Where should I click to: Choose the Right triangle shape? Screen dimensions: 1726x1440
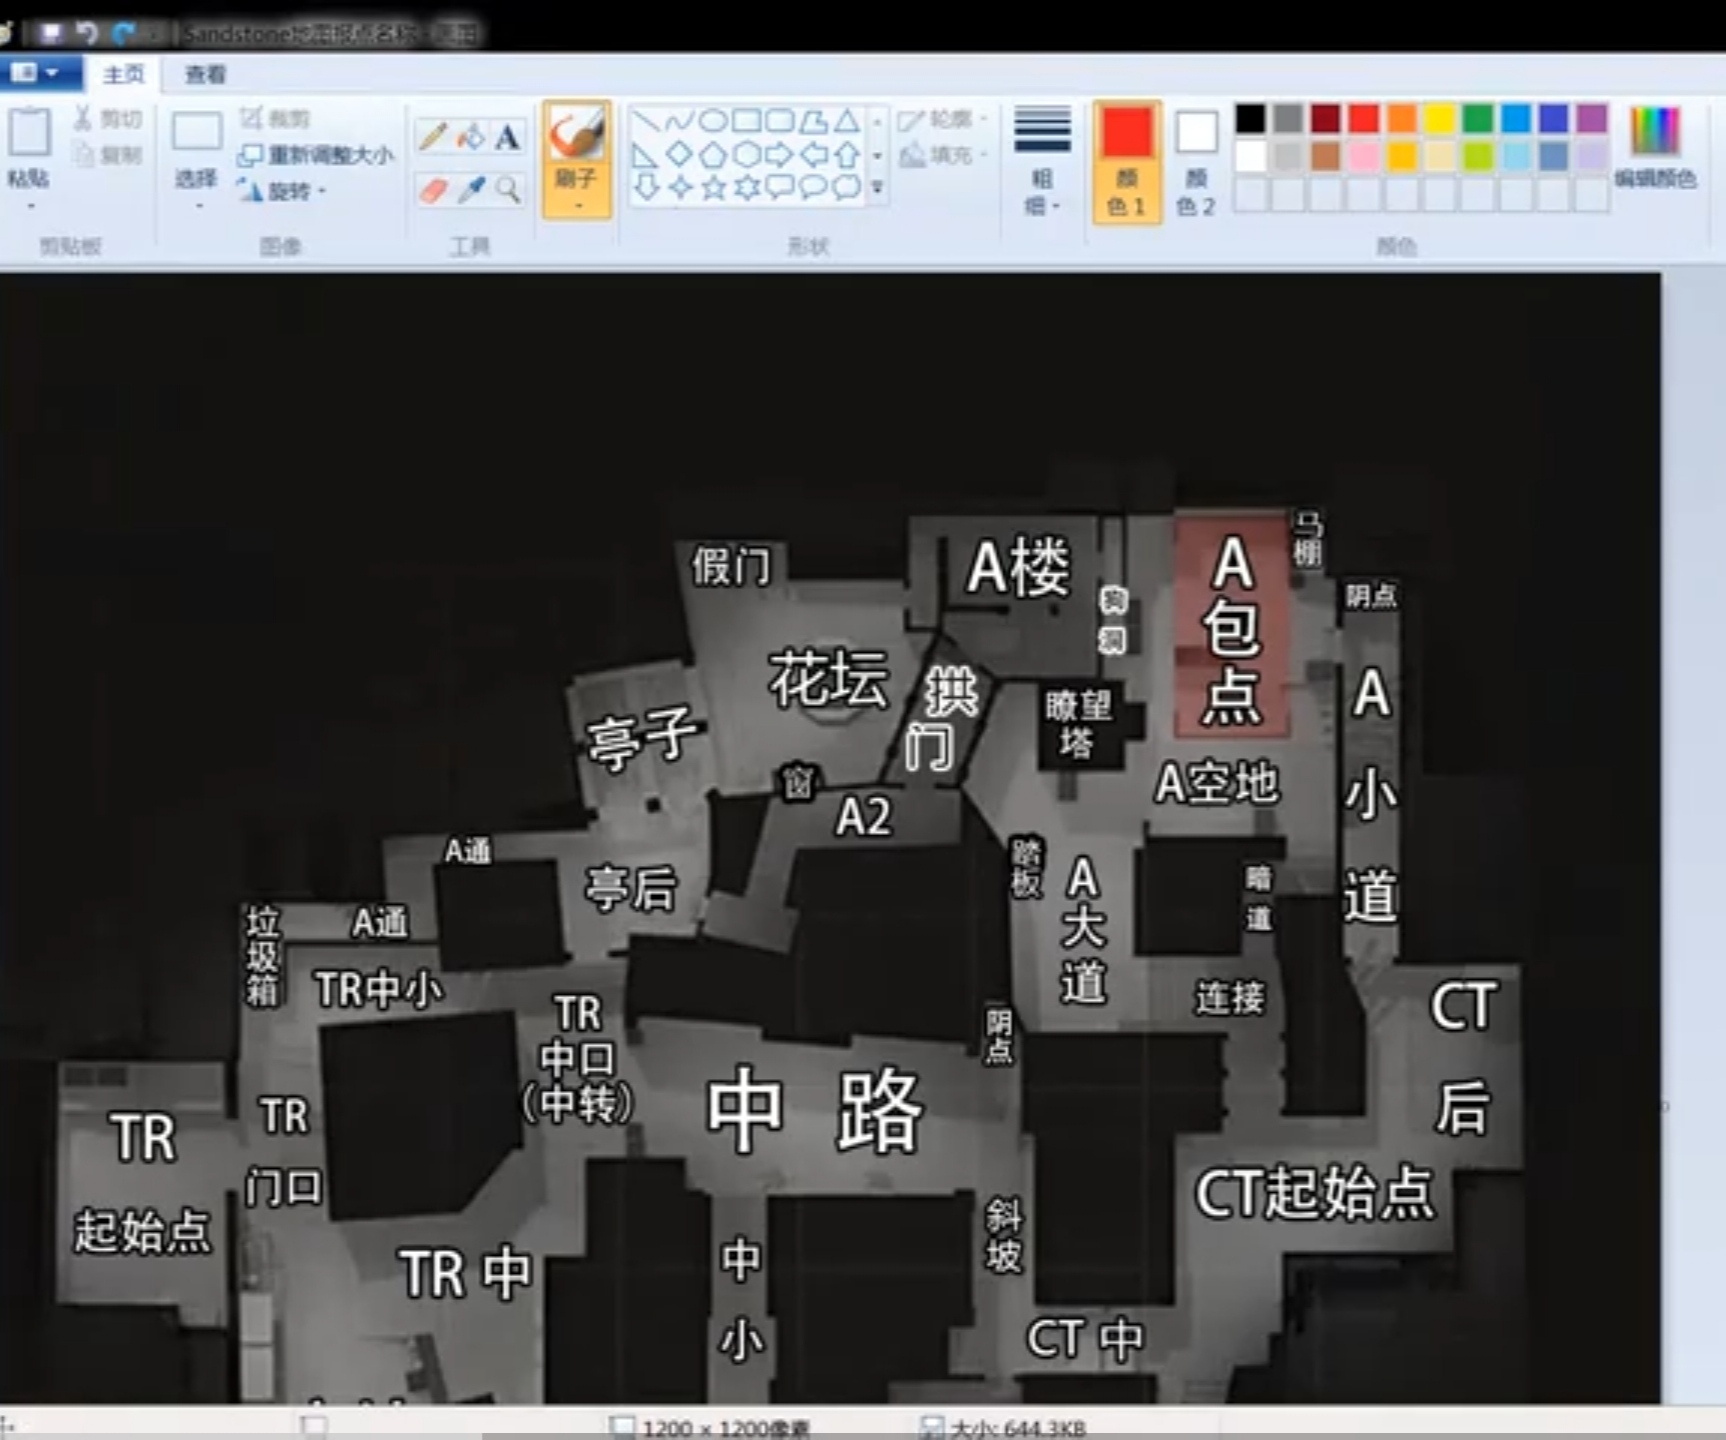pyautogui.click(x=646, y=155)
